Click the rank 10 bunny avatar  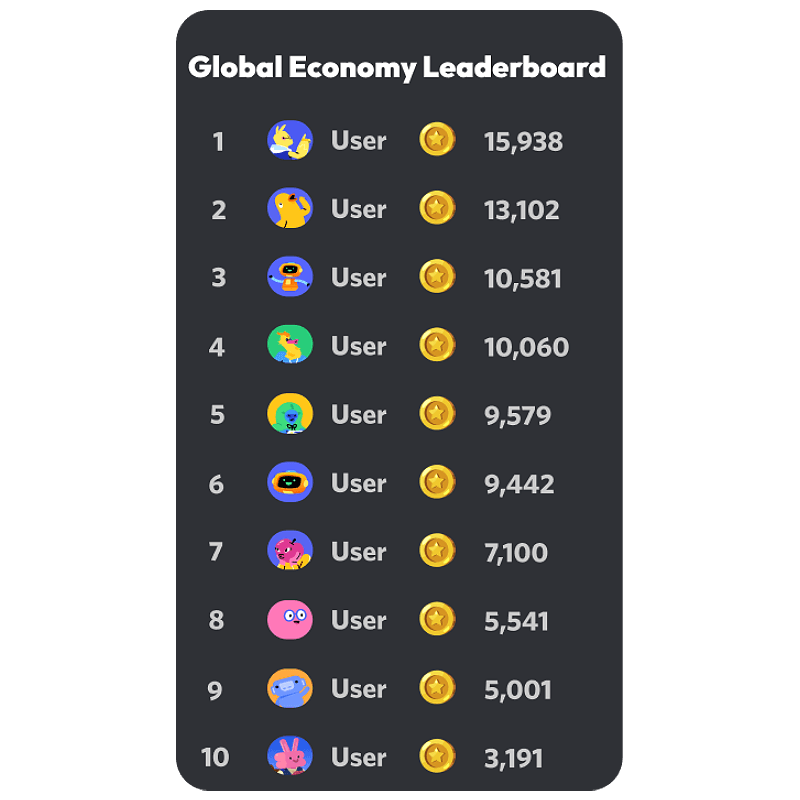coord(290,757)
